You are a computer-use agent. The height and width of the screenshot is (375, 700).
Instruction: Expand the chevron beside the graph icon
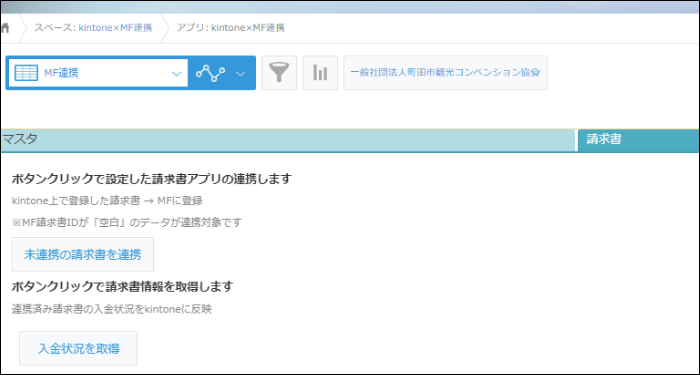pos(241,73)
